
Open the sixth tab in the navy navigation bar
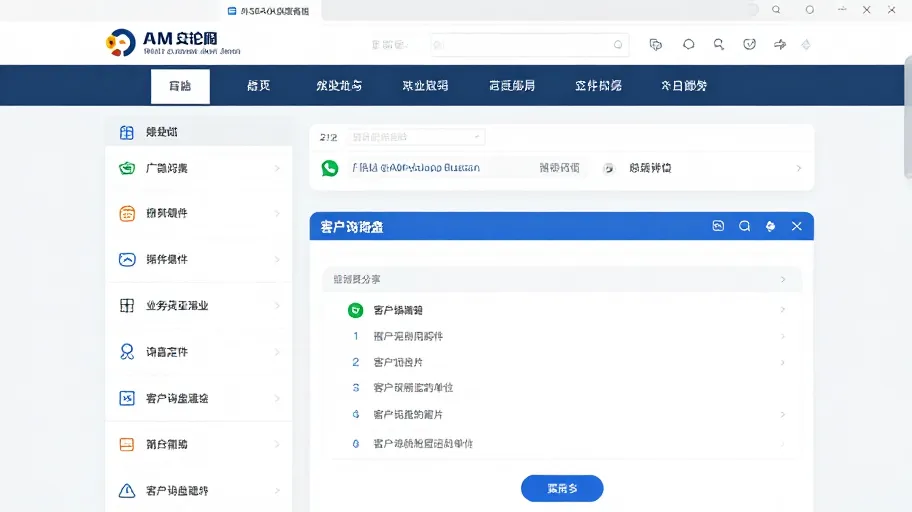pos(598,86)
